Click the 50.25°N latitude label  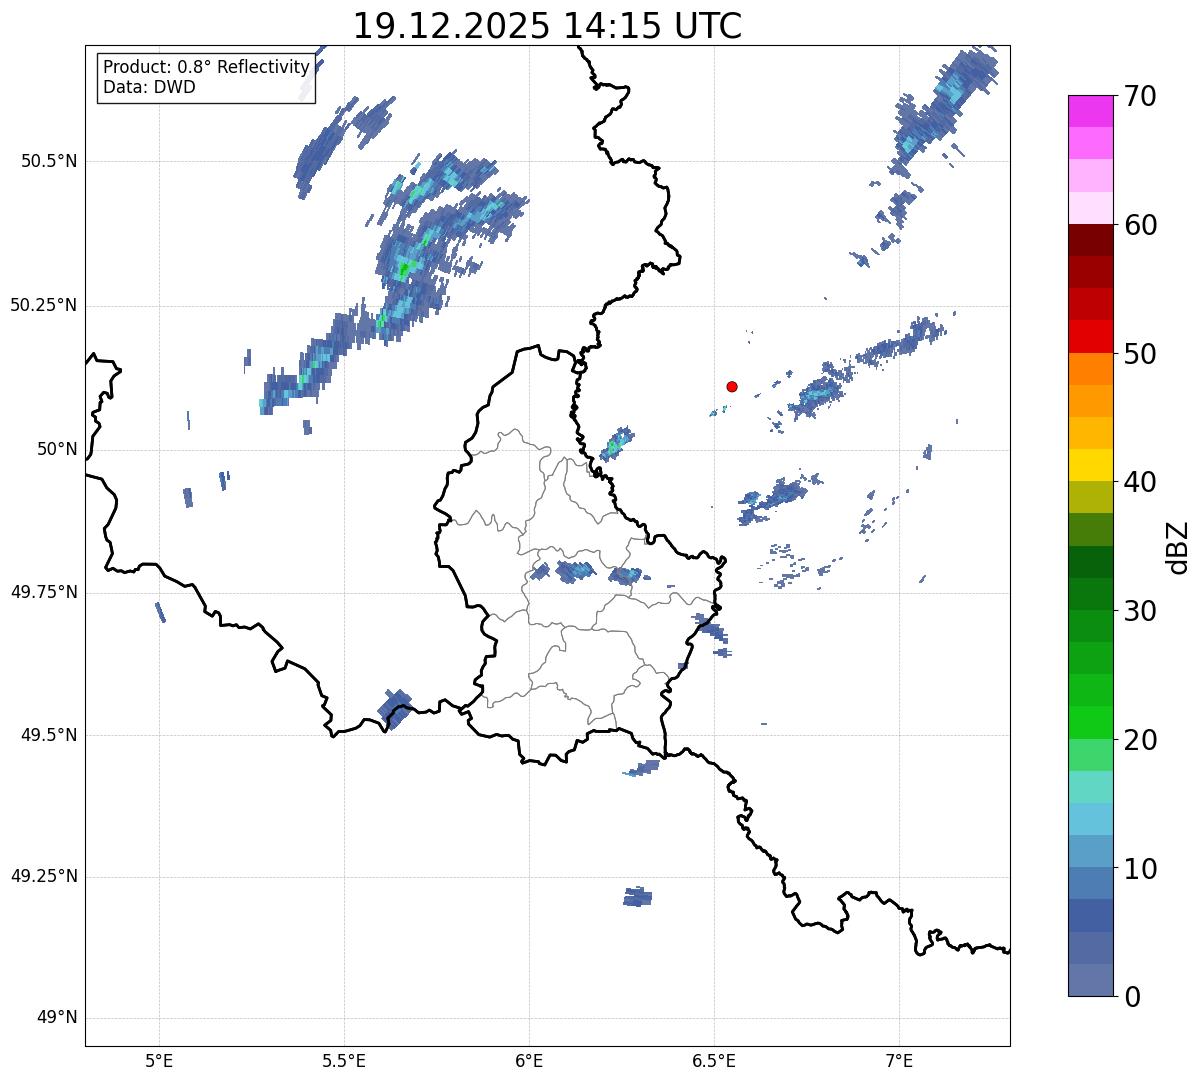43,305
